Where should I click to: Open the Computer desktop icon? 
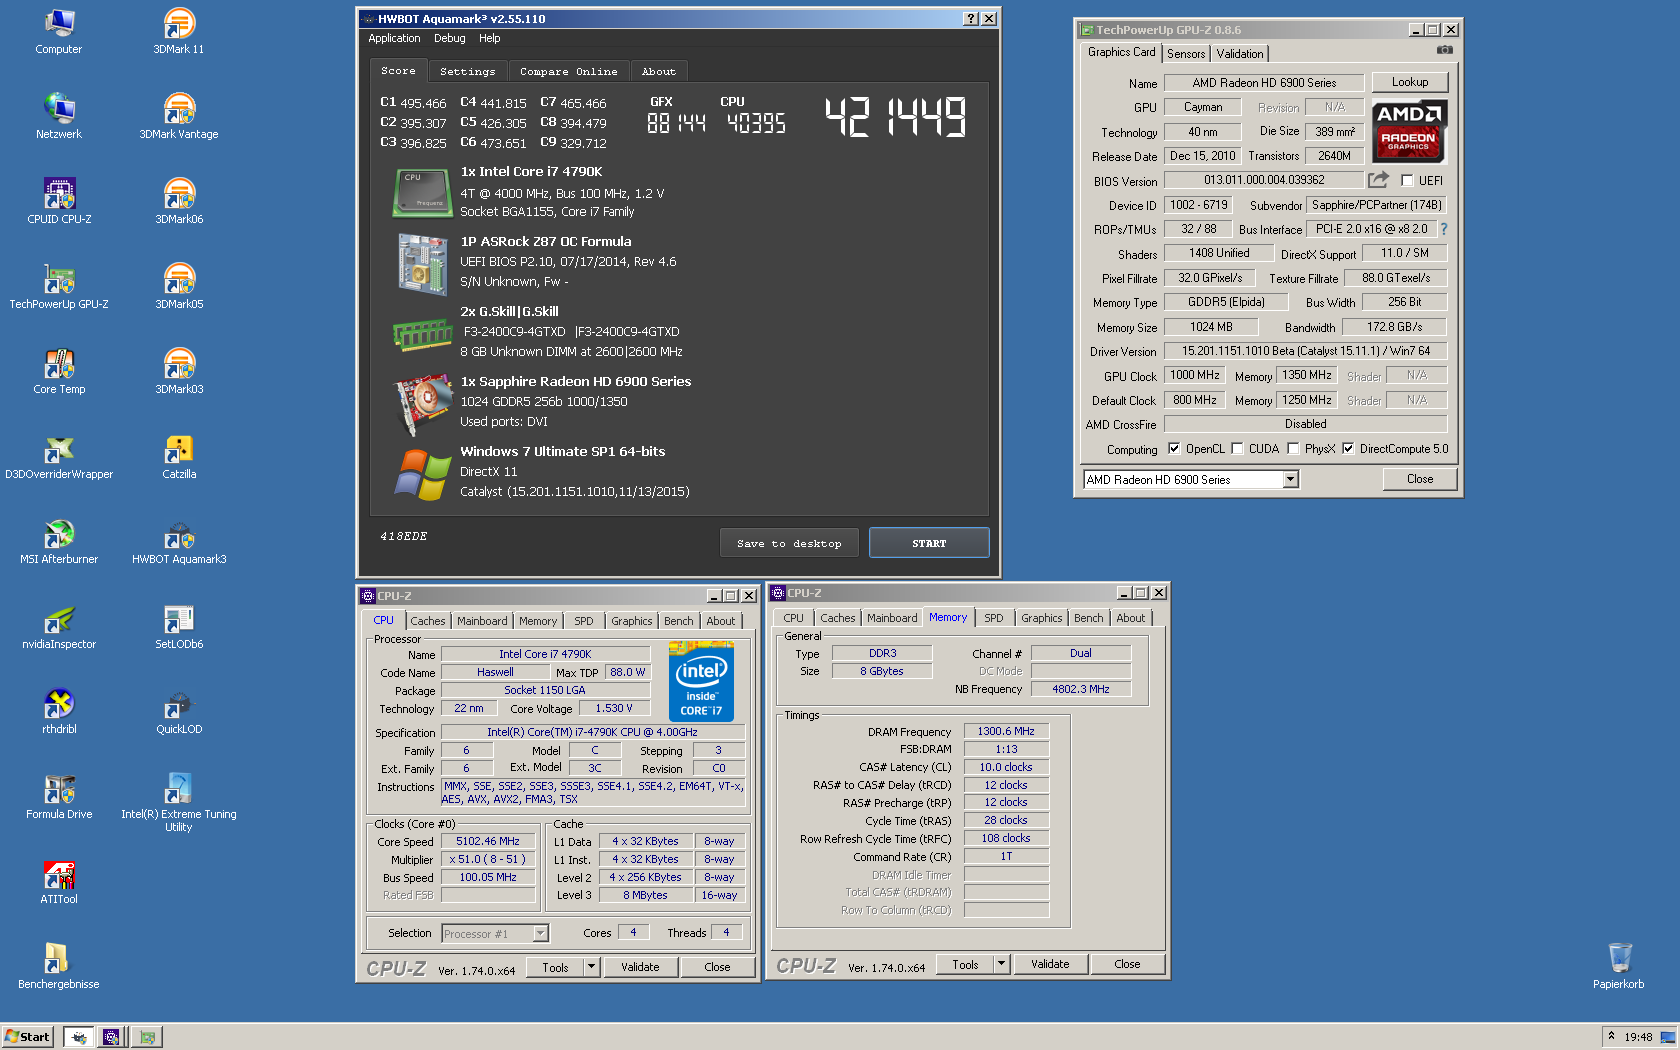(59, 31)
